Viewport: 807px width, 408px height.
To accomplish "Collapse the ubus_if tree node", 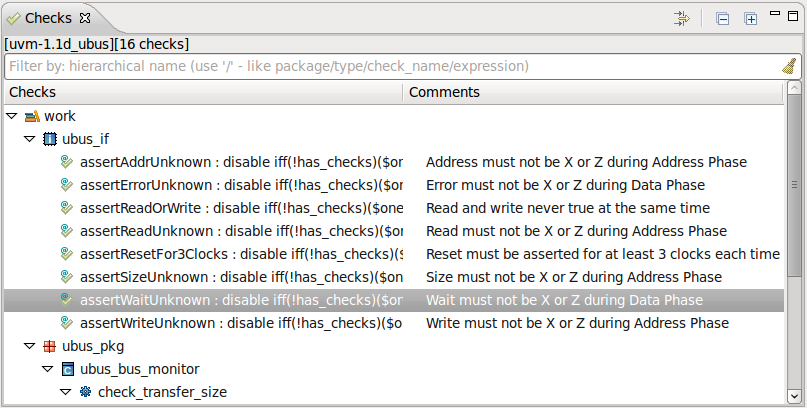I will (29, 139).
